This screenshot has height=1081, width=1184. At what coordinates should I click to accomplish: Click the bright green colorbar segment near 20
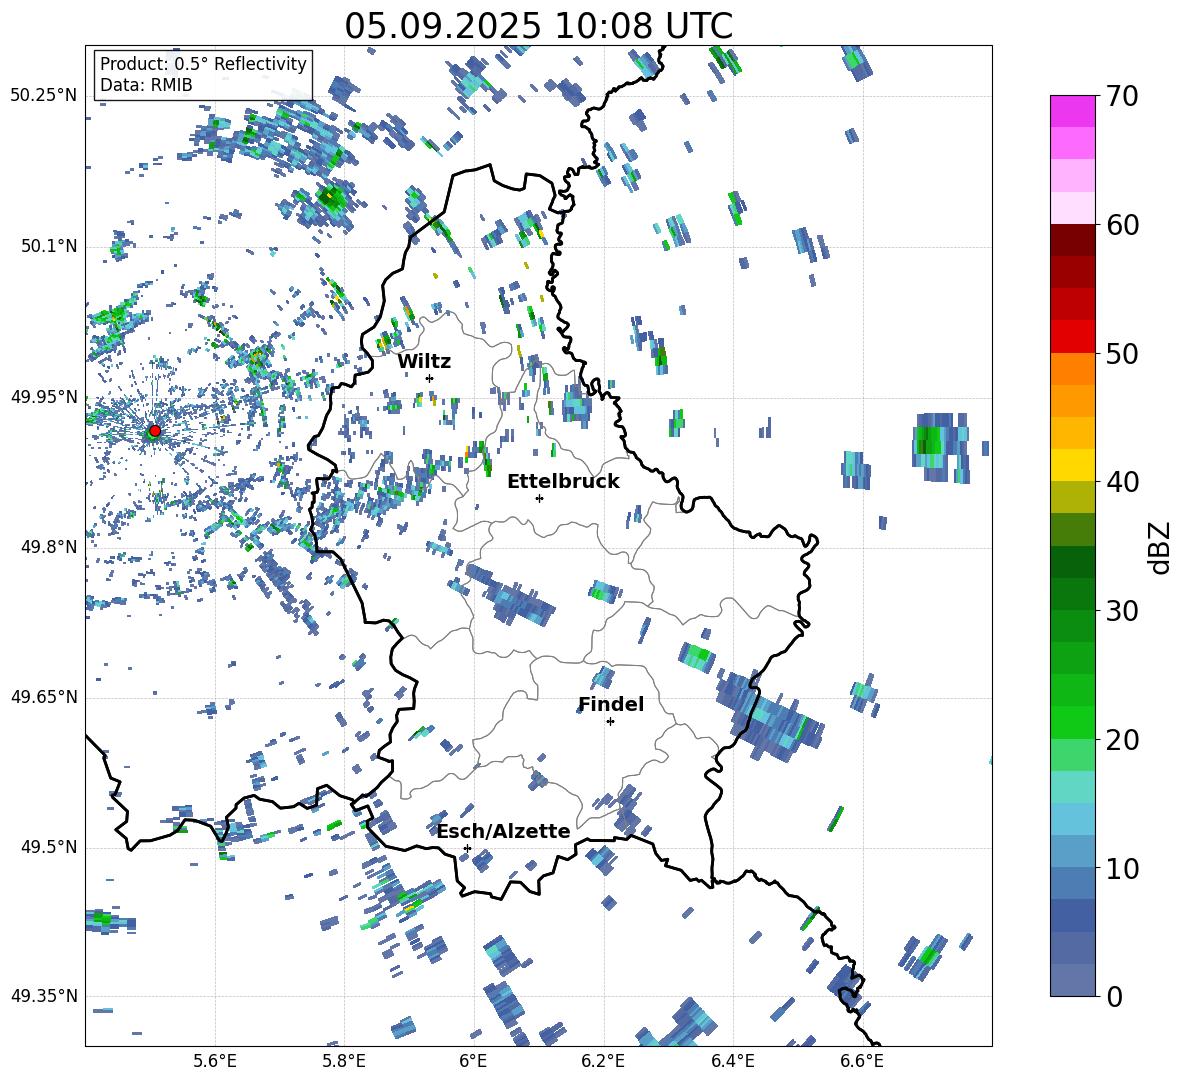[x=1072, y=722]
